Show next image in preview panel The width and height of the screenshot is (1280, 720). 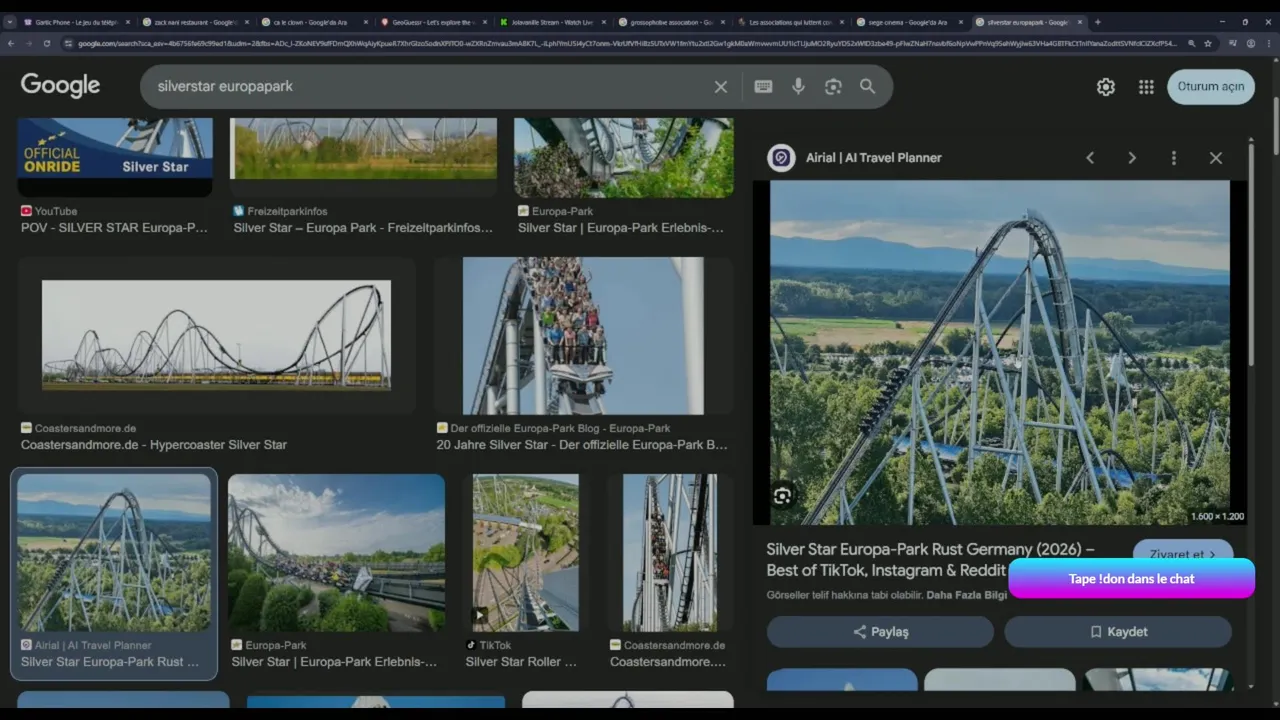pyautogui.click(x=1132, y=158)
